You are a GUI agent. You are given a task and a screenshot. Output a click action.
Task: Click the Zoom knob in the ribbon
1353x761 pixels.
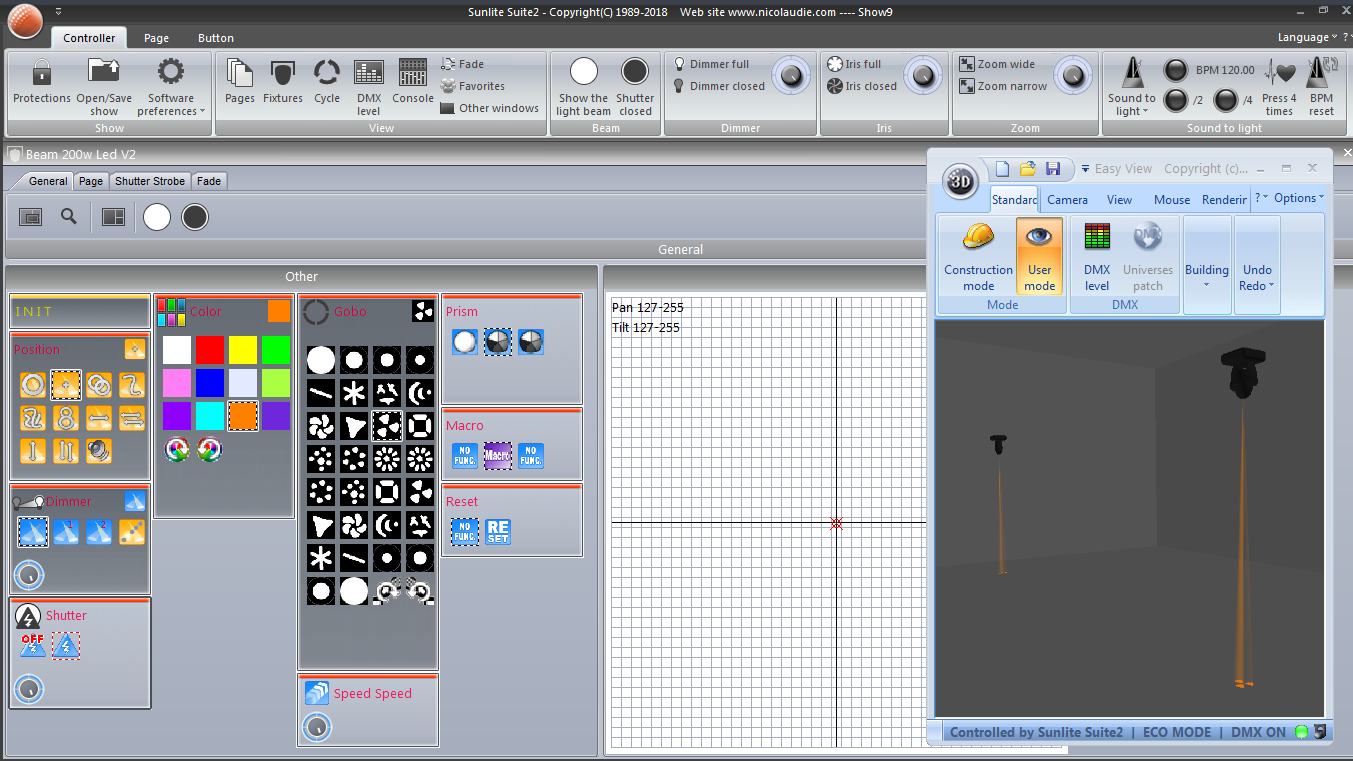click(1073, 76)
